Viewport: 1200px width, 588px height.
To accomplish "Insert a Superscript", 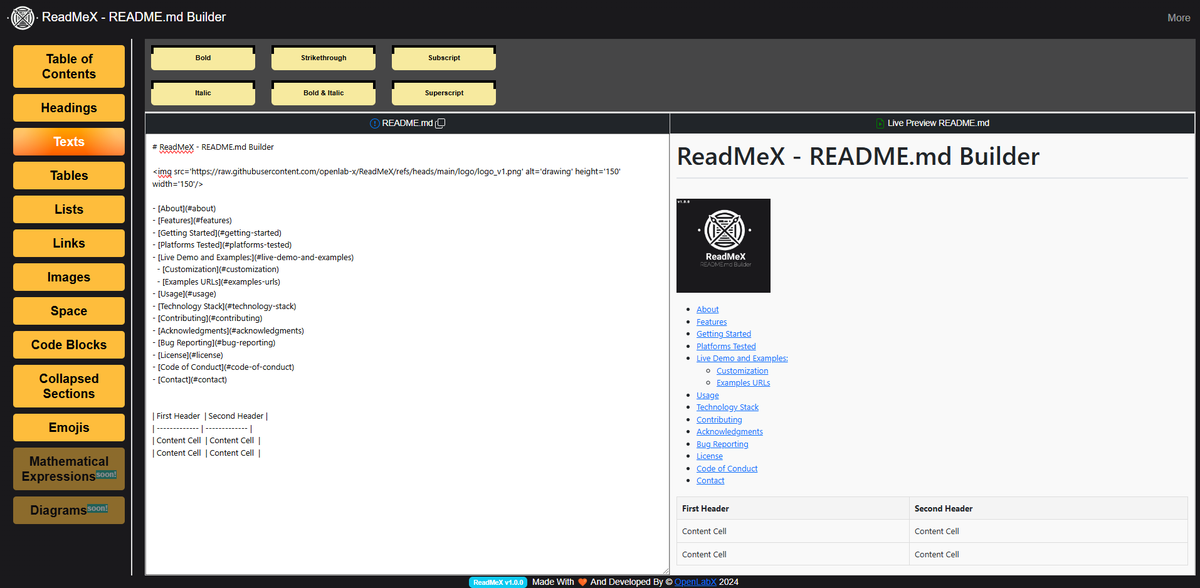I will 443,93.
